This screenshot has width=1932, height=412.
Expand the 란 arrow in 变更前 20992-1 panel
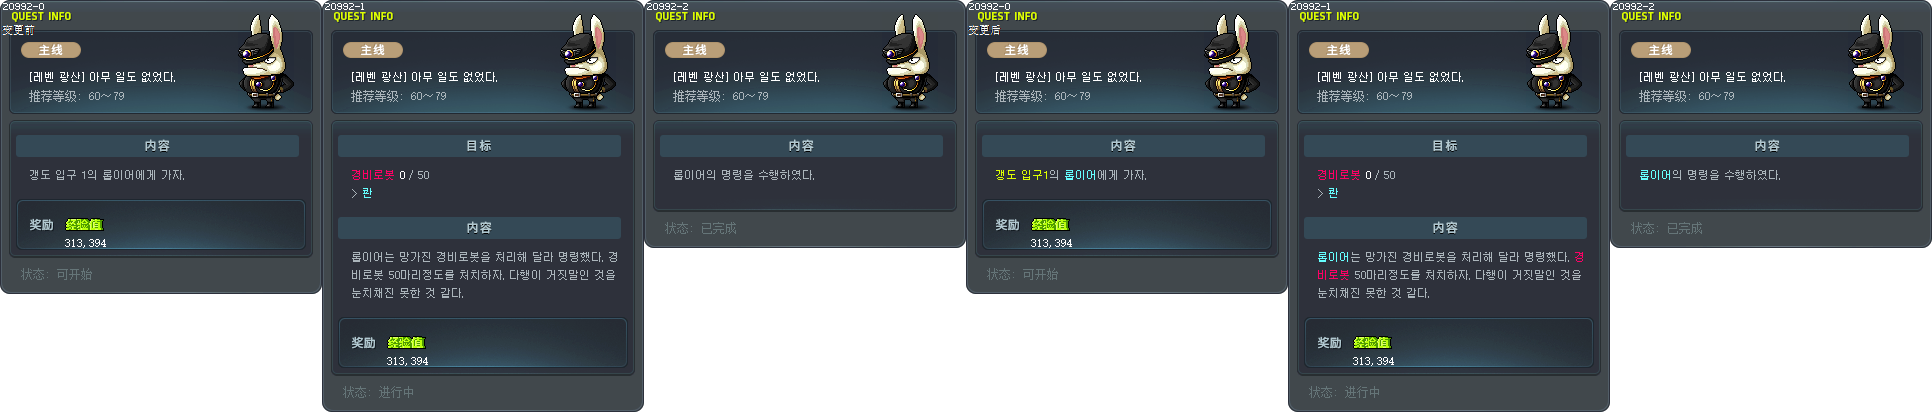point(361,193)
